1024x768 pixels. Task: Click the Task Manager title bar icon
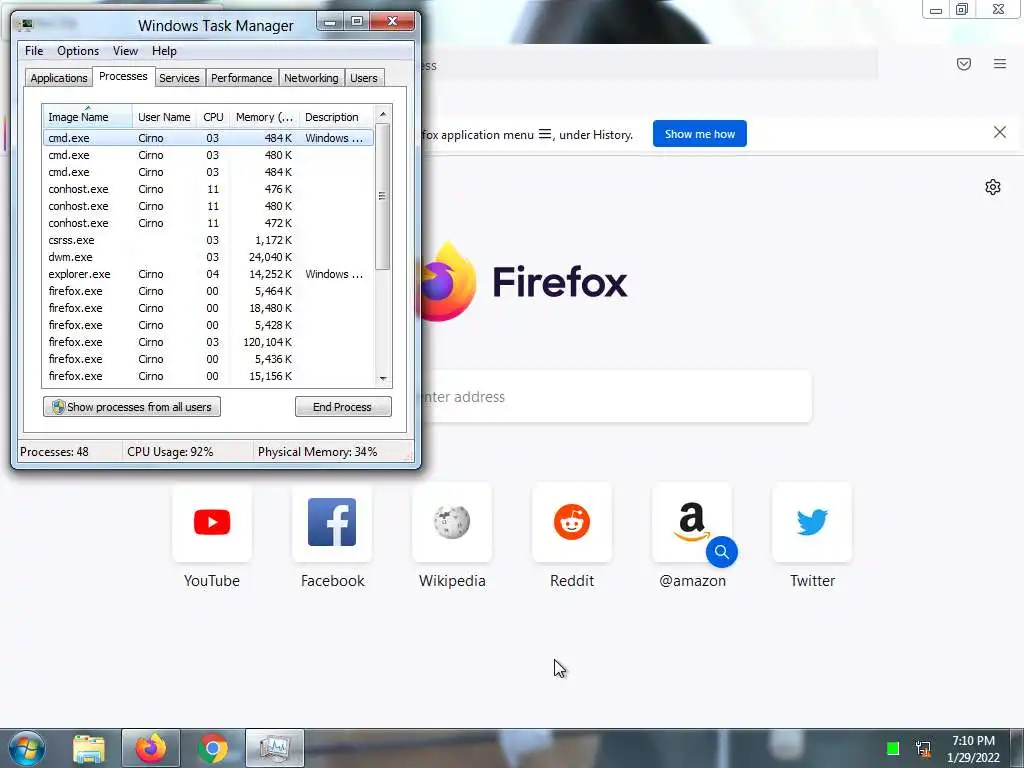[25, 25]
